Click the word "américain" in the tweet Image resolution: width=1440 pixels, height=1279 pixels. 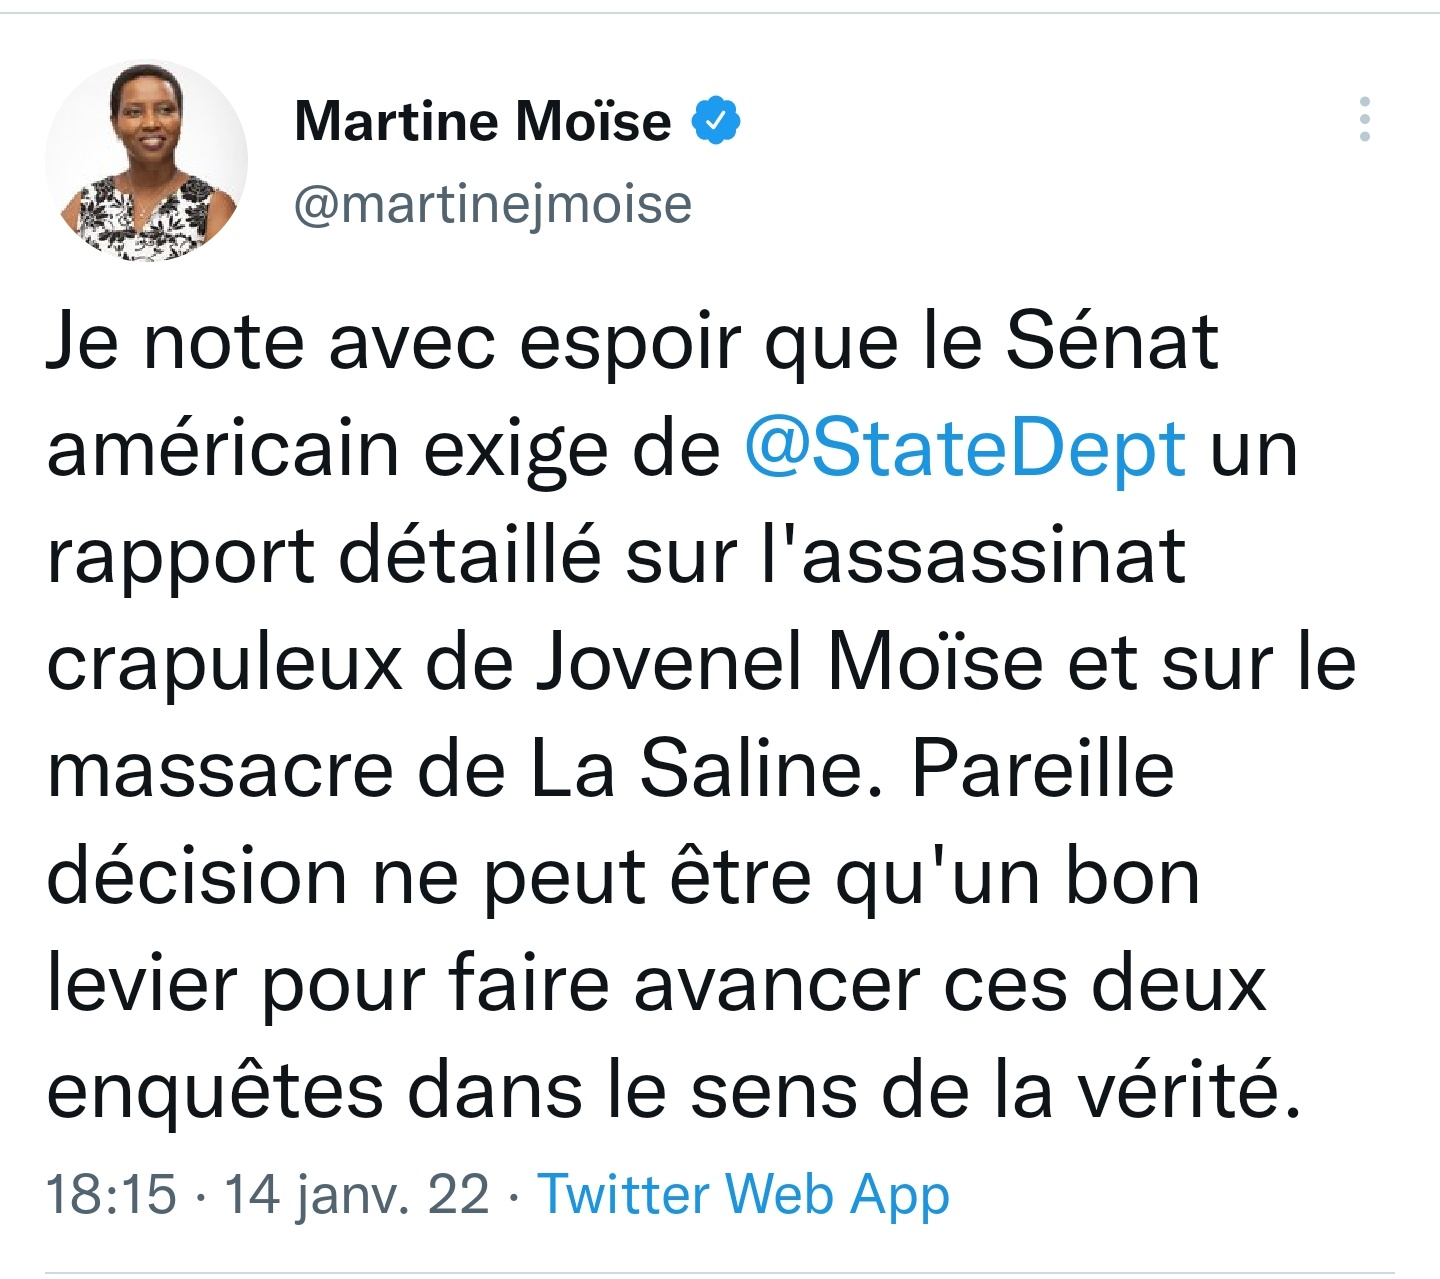[x=222, y=448]
